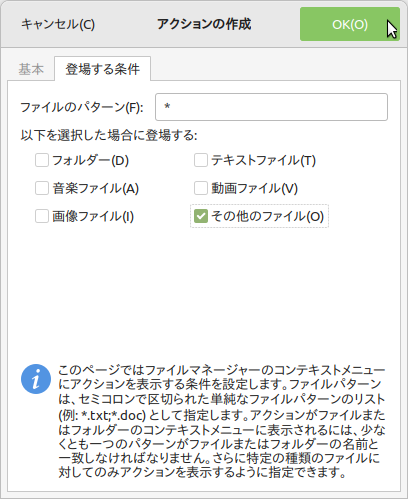This screenshot has height=499, width=408.
Task: Click the help description paragraph text
Action: pyautogui.click(x=222, y=421)
